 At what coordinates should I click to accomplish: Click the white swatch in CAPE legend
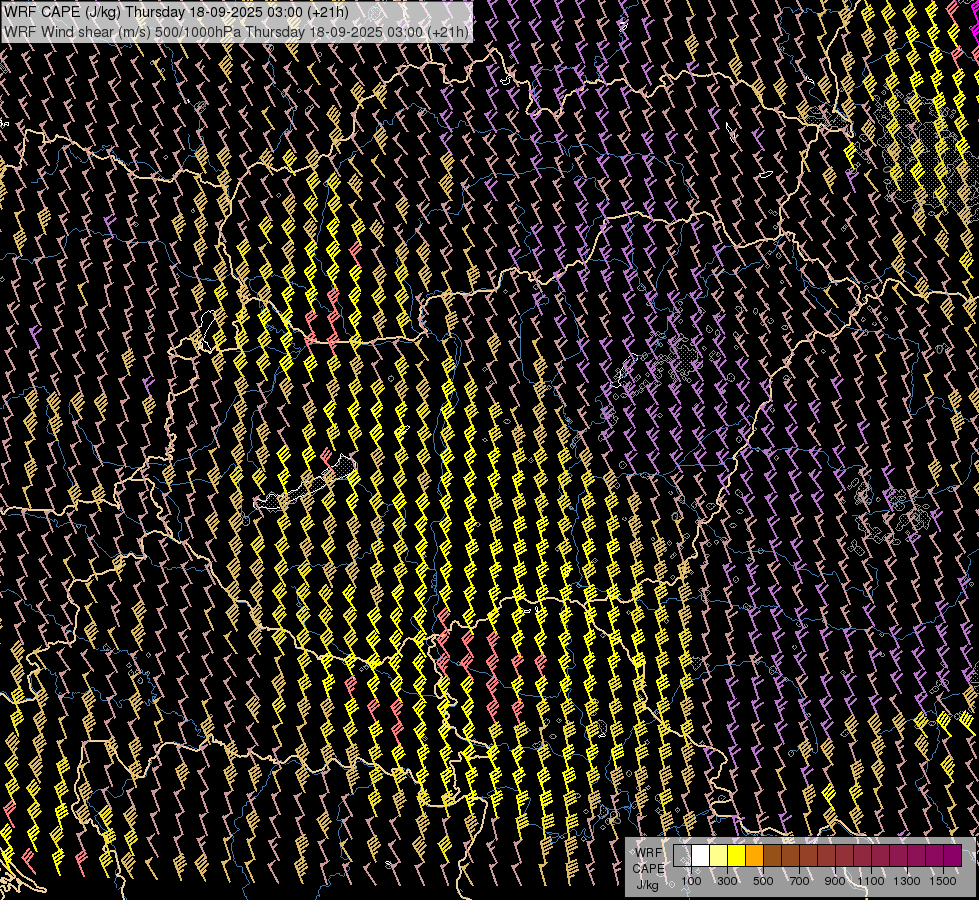pyautogui.click(x=700, y=856)
